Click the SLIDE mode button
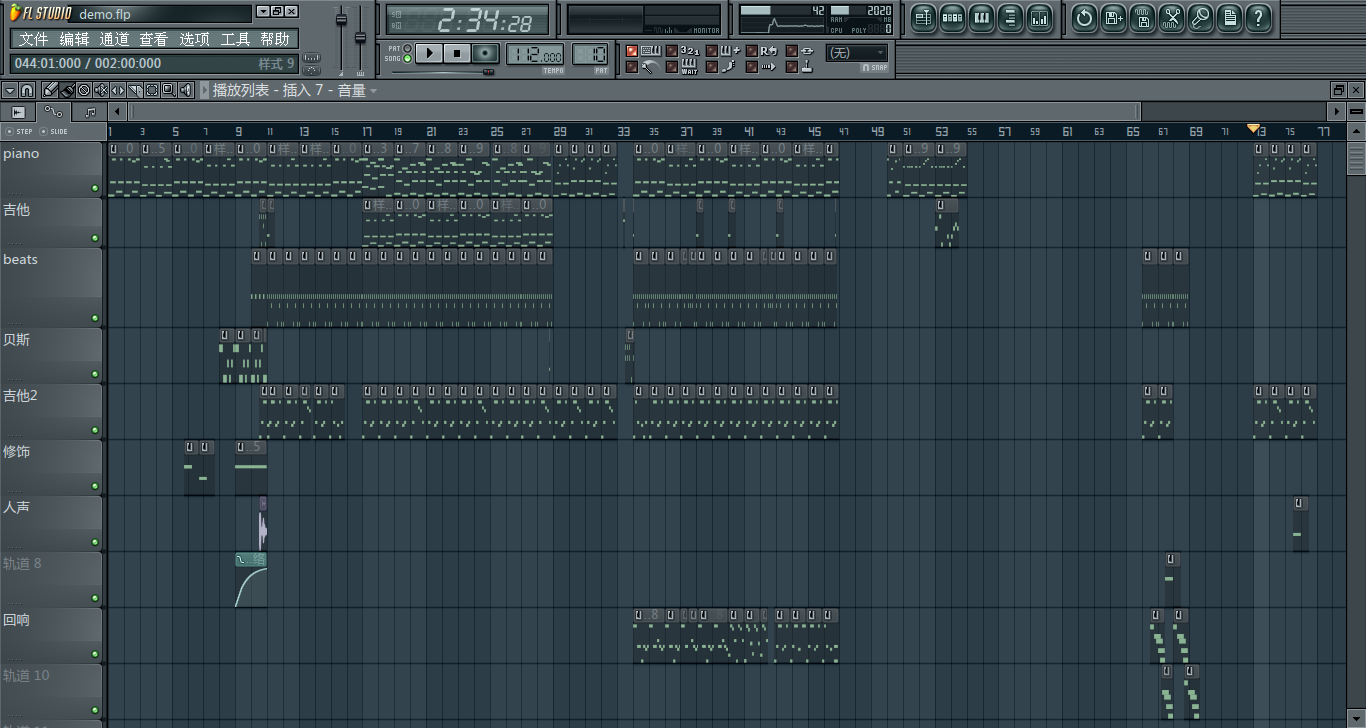Image resolution: width=1366 pixels, height=728 pixels. point(54,131)
